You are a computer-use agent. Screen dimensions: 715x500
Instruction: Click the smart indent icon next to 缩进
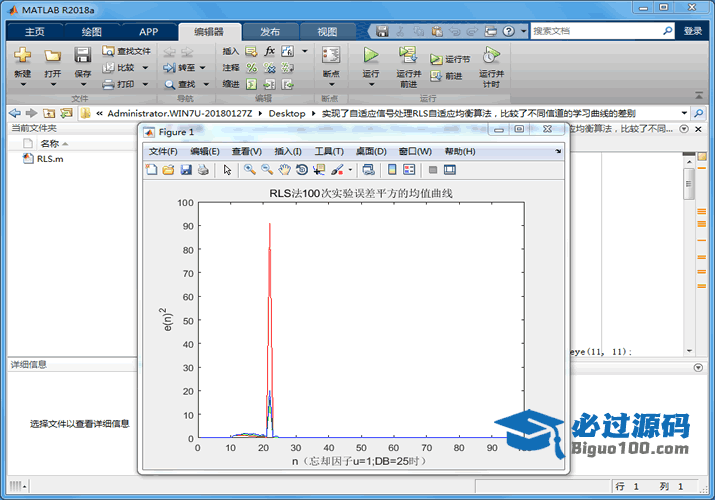tap(251, 84)
